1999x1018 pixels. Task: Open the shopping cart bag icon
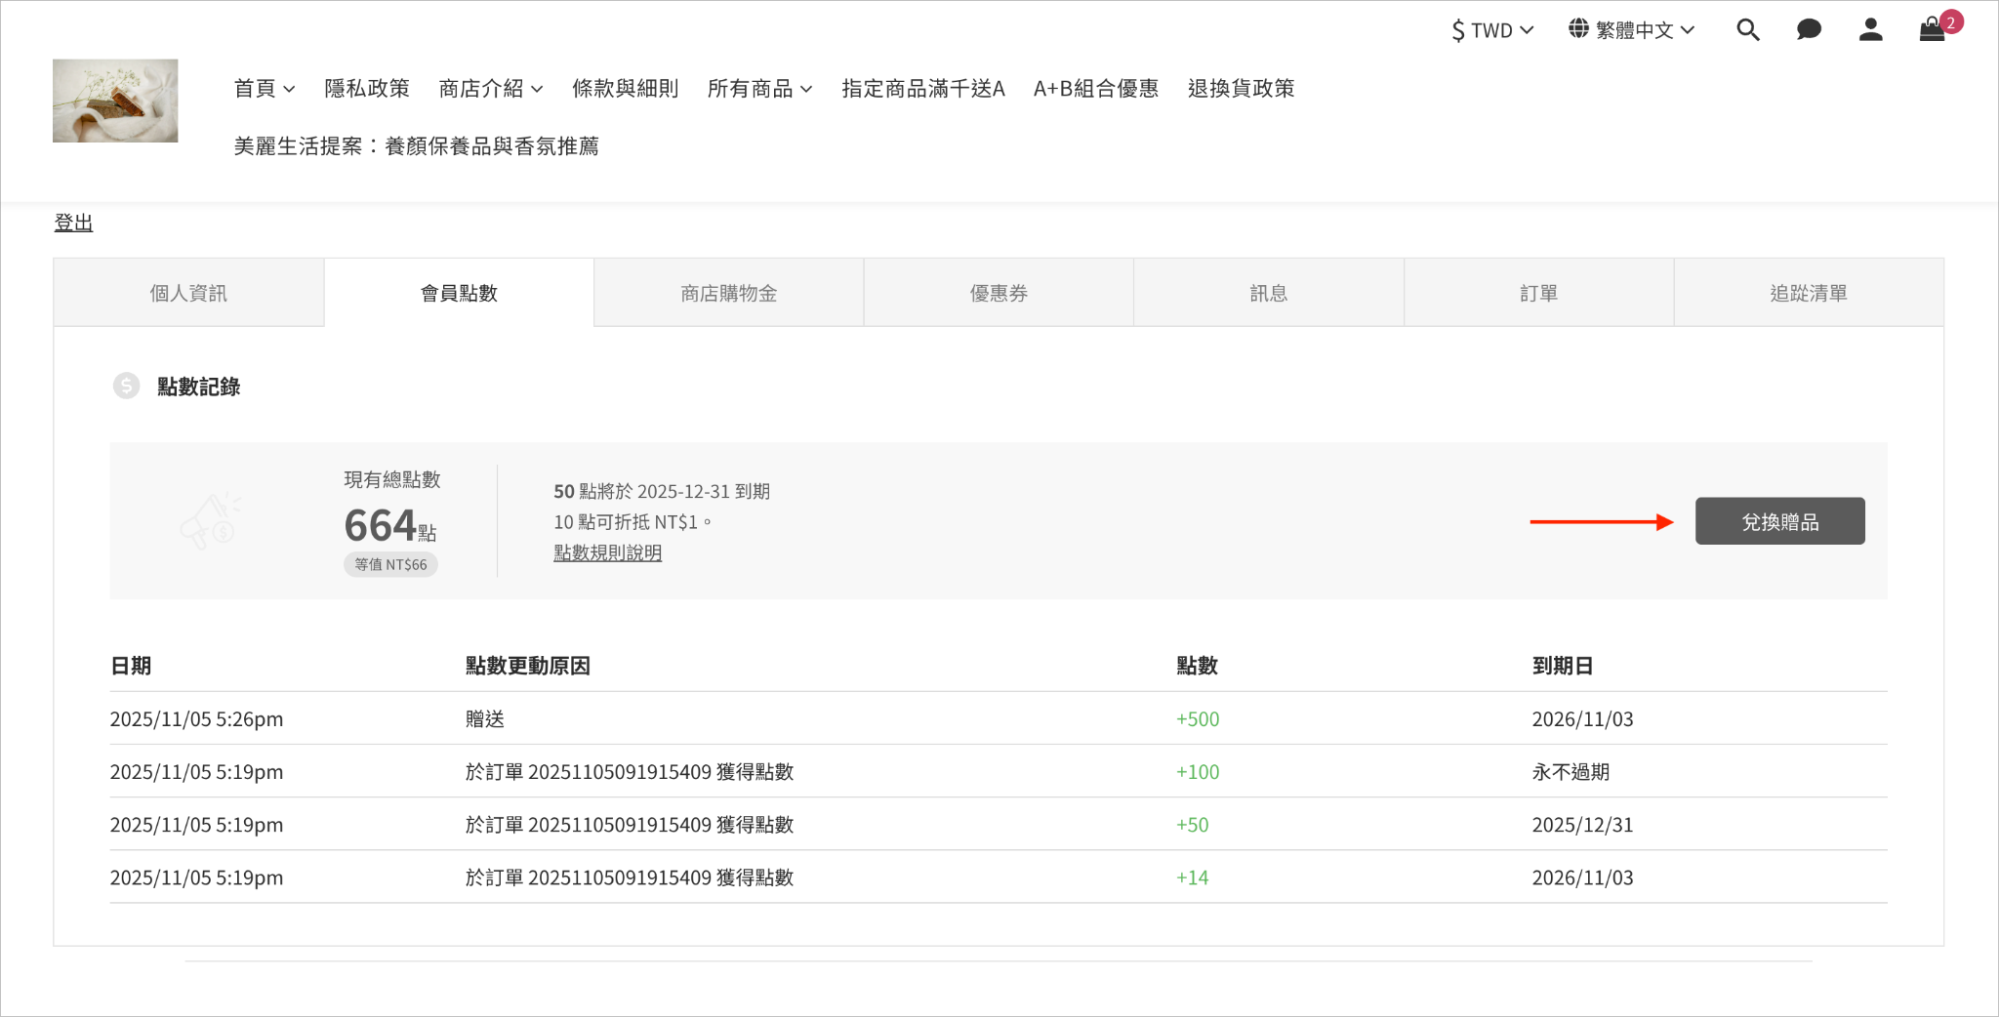[x=1932, y=30]
